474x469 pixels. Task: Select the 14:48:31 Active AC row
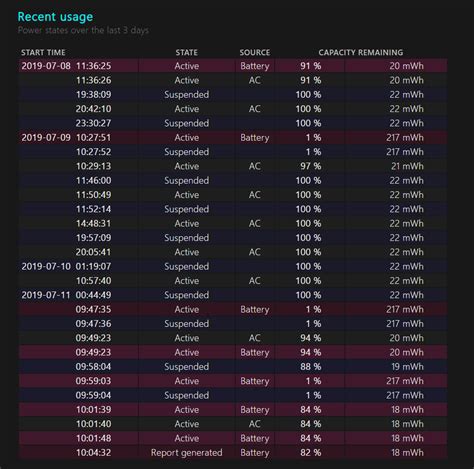tap(233, 223)
